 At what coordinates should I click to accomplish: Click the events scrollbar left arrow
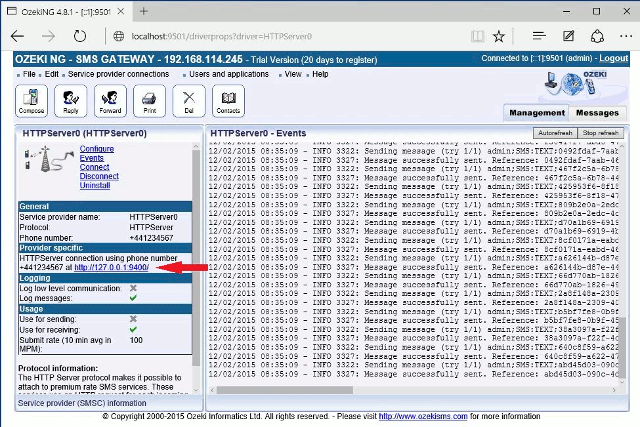point(212,390)
